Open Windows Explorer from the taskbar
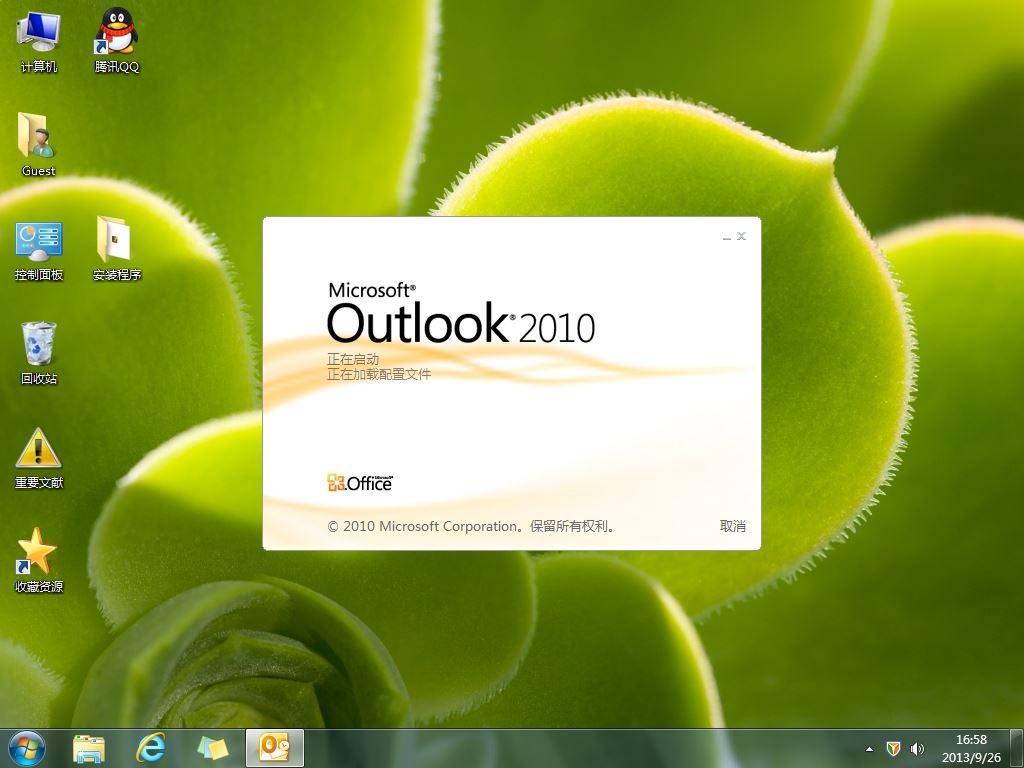The height and width of the screenshot is (768, 1024). coord(88,748)
